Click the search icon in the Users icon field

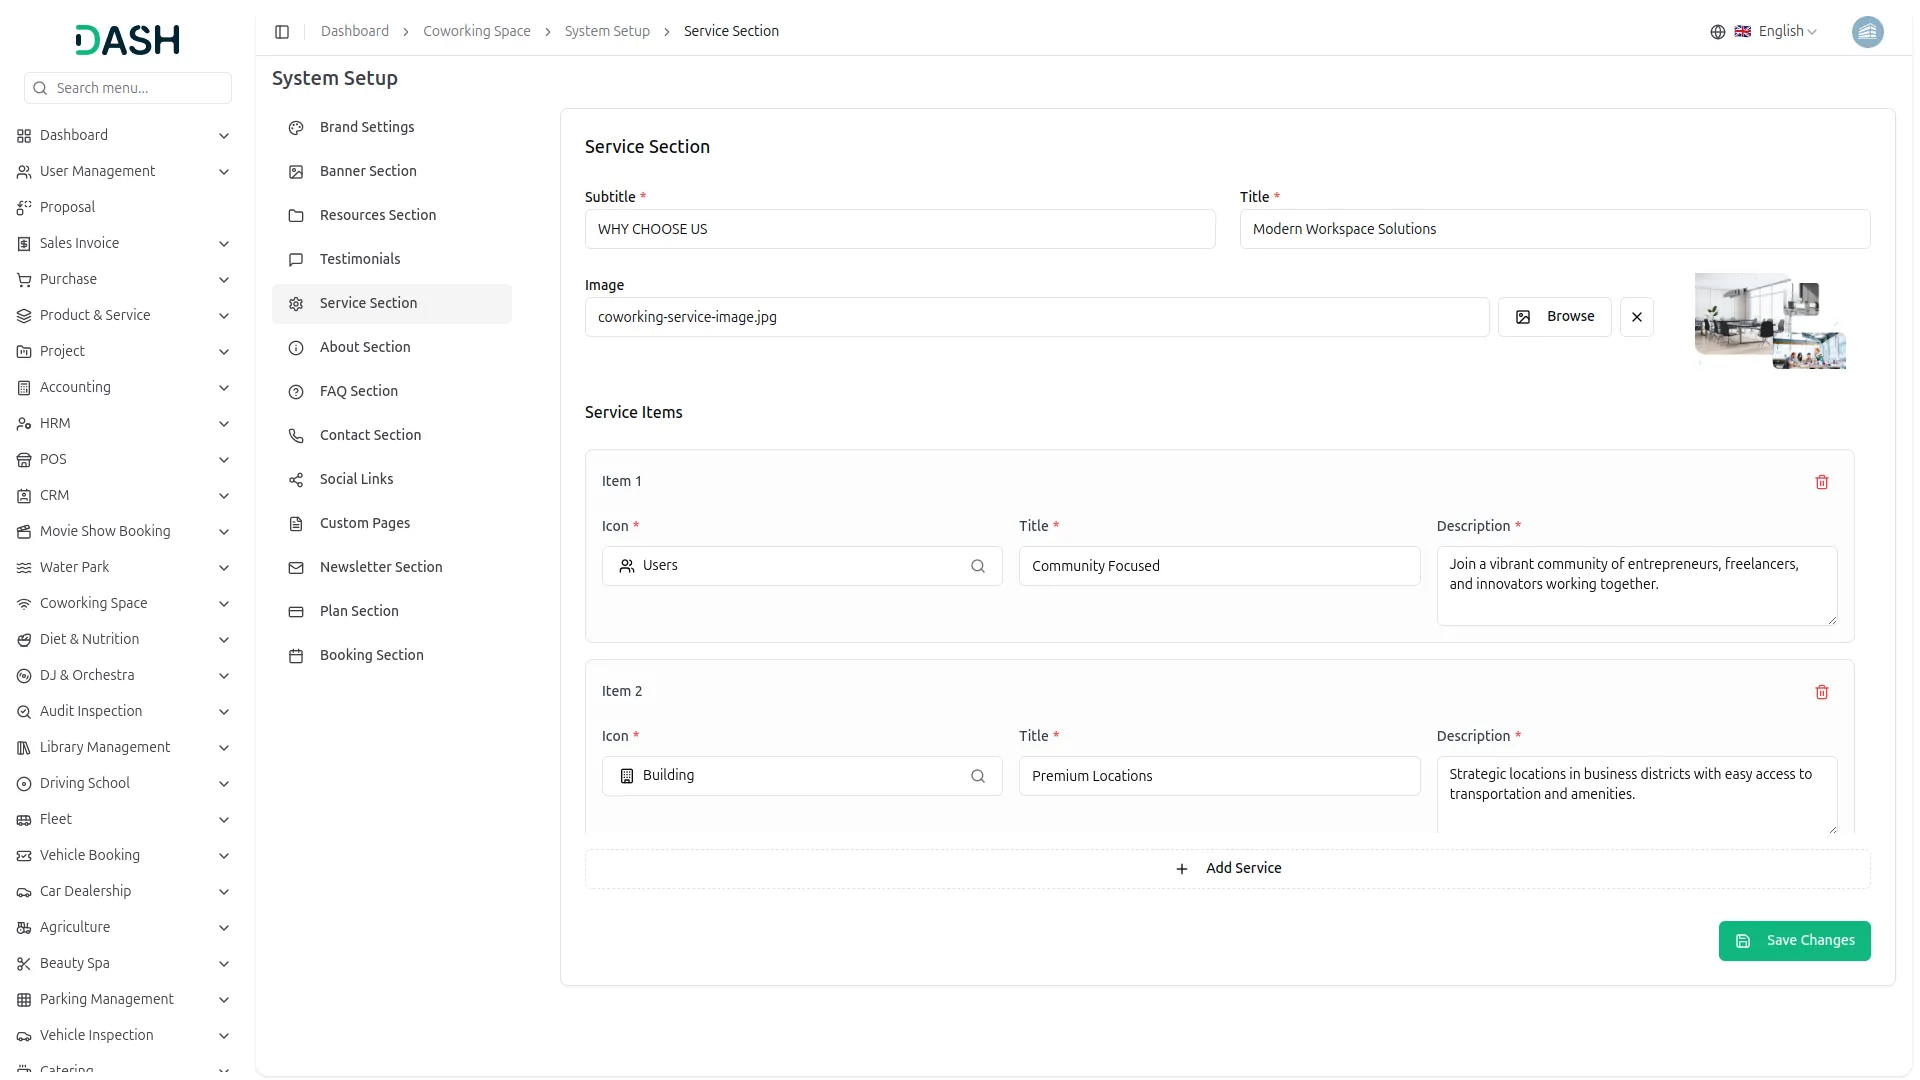coord(977,566)
